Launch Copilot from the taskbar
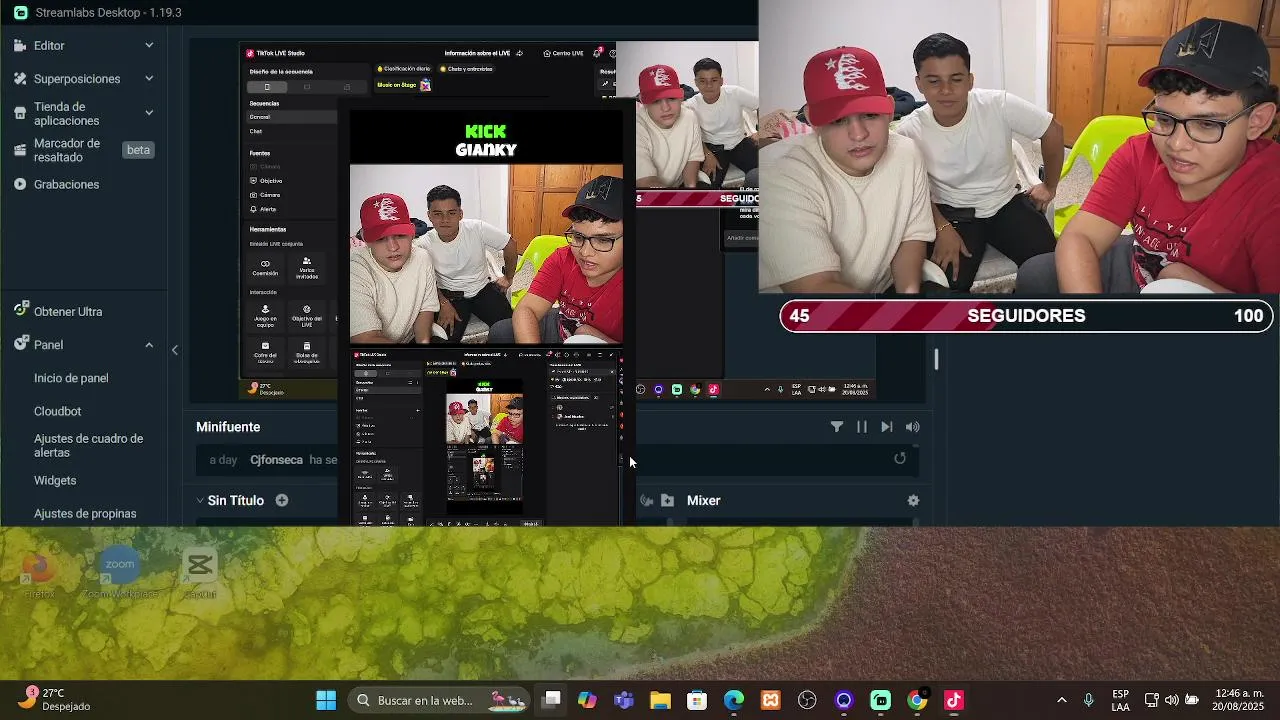The image size is (1280, 720). click(587, 700)
